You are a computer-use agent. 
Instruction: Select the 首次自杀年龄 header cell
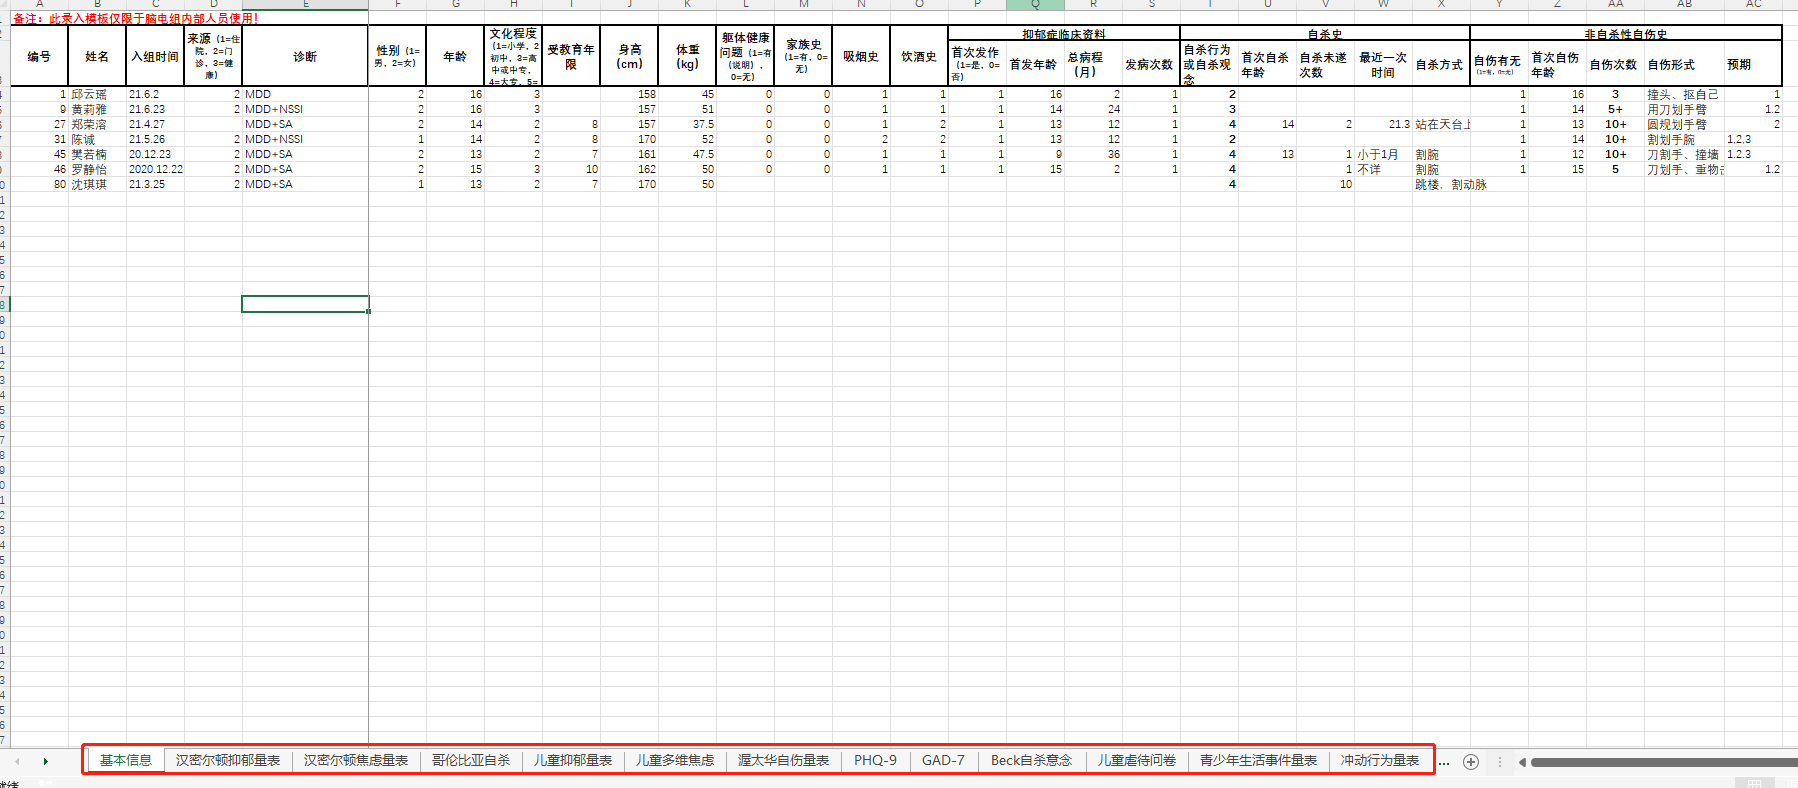click(1267, 64)
